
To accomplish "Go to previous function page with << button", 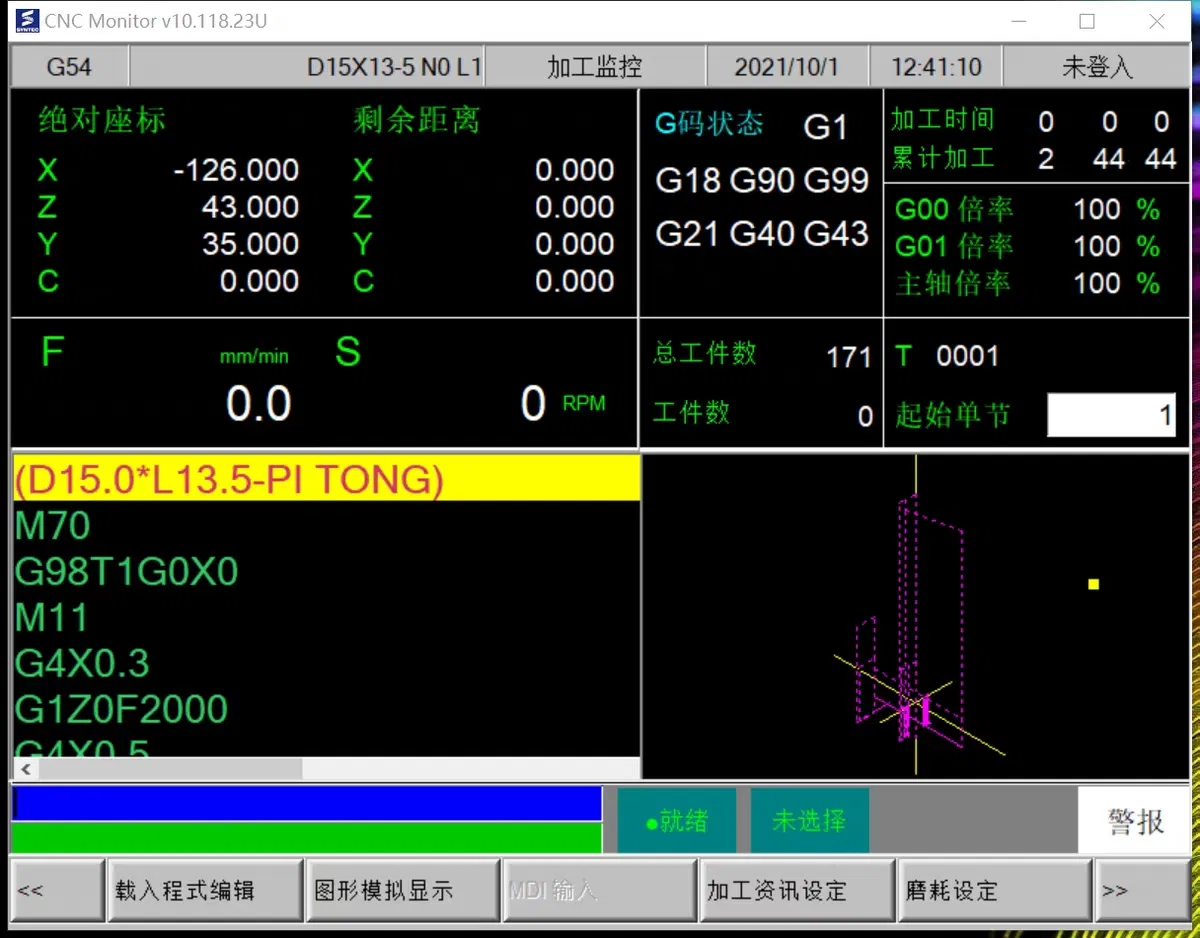I will (56, 890).
